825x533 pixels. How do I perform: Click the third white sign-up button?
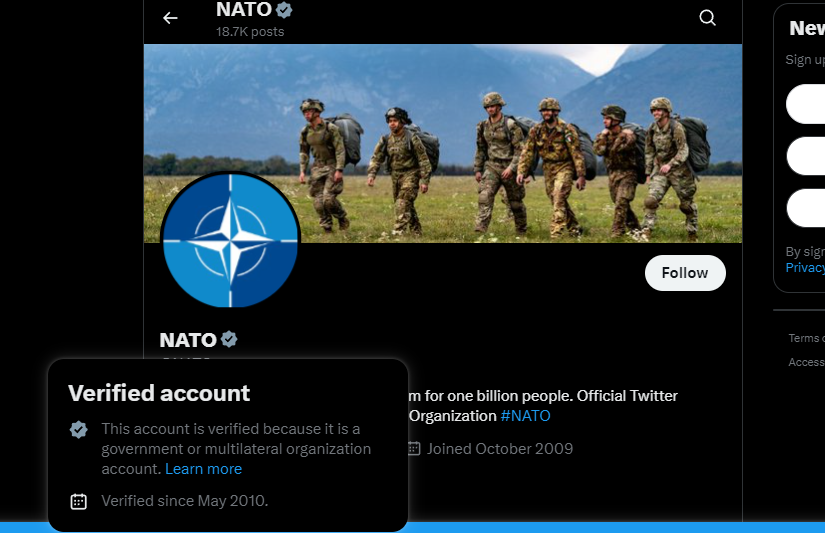pyautogui.click(x=806, y=208)
